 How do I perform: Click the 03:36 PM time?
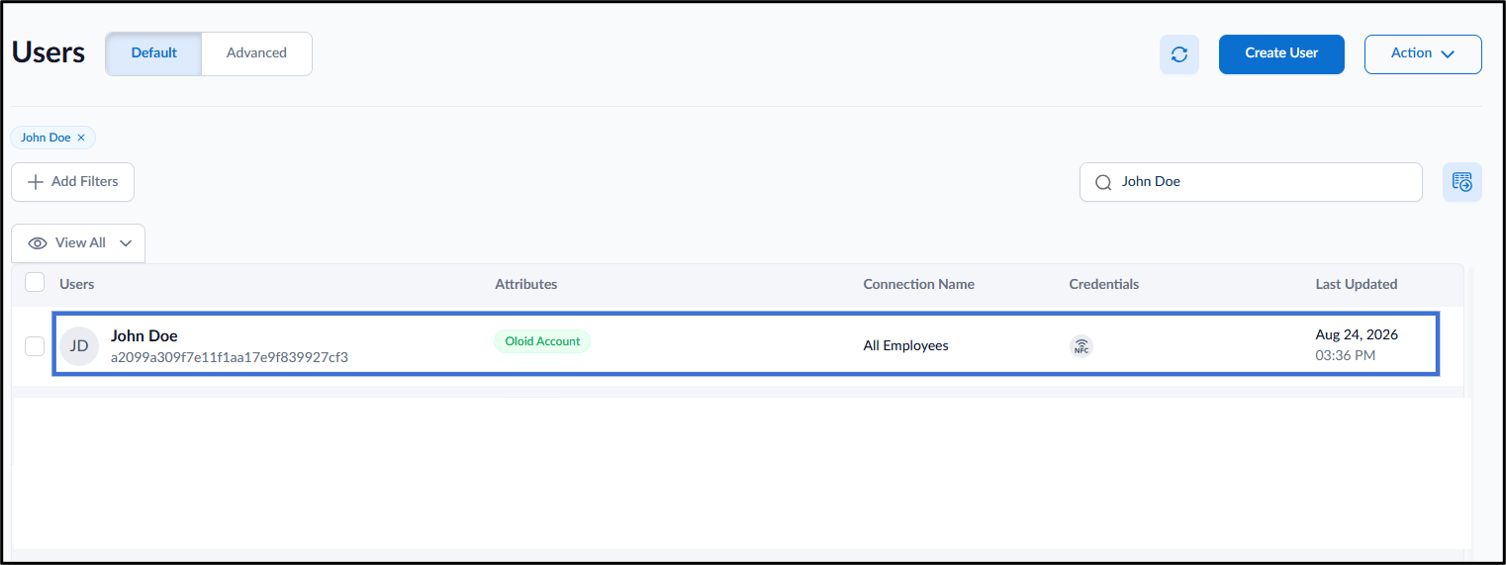point(1345,356)
